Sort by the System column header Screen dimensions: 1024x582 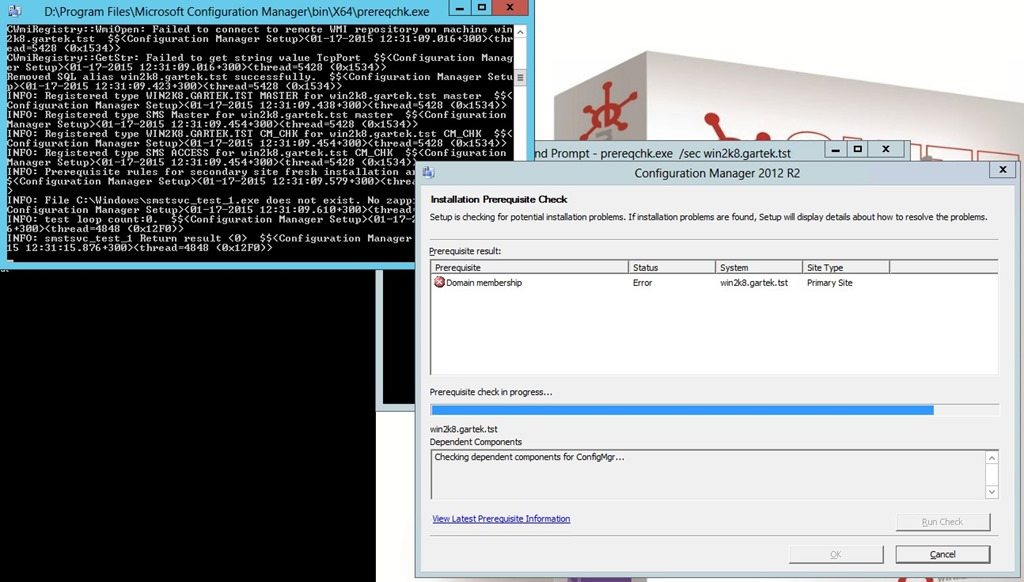tap(759, 267)
